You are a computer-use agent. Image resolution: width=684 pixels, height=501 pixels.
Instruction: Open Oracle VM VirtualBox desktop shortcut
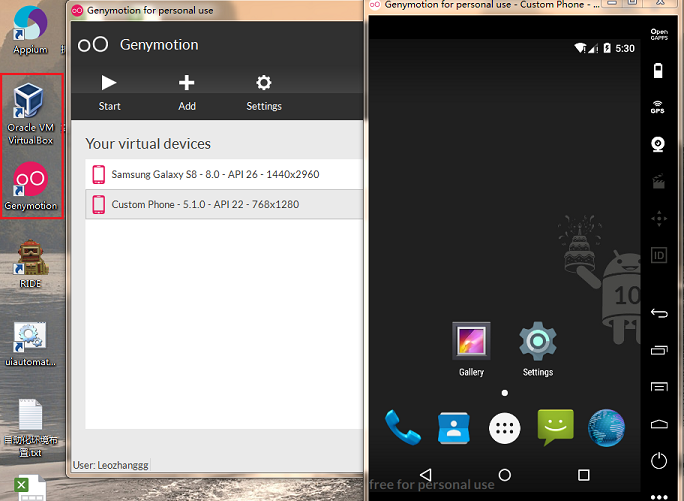click(31, 114)
